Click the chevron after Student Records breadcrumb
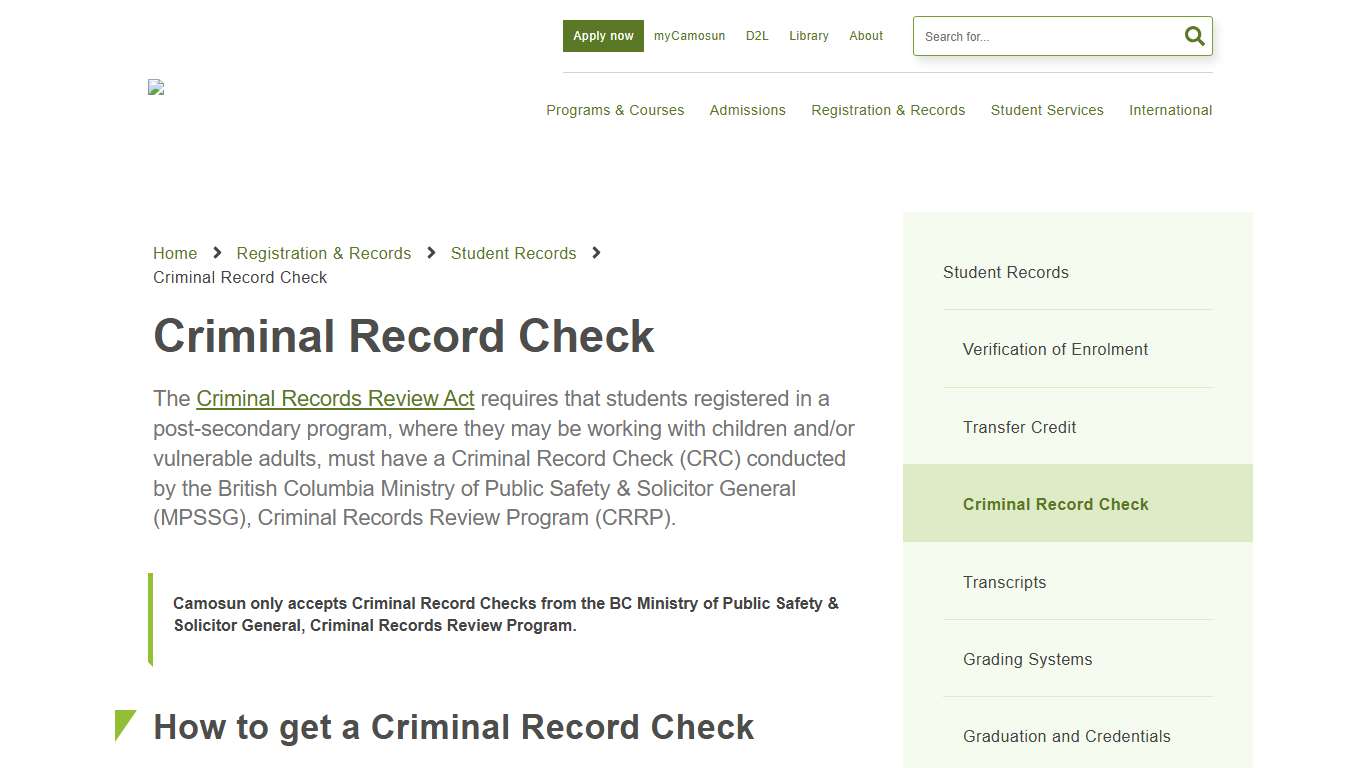 click(596, 253)
